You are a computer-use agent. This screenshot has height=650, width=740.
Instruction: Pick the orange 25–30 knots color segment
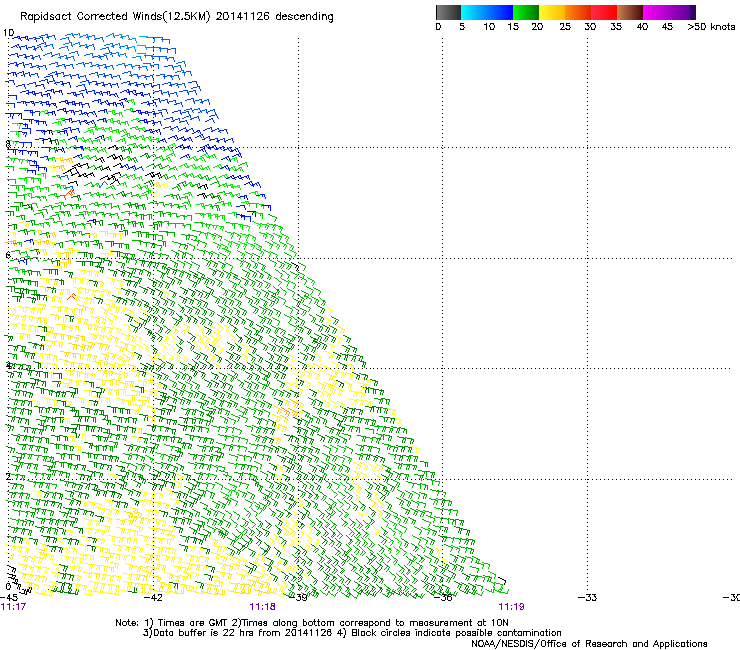pyautogui.click(x=578, y=12)
